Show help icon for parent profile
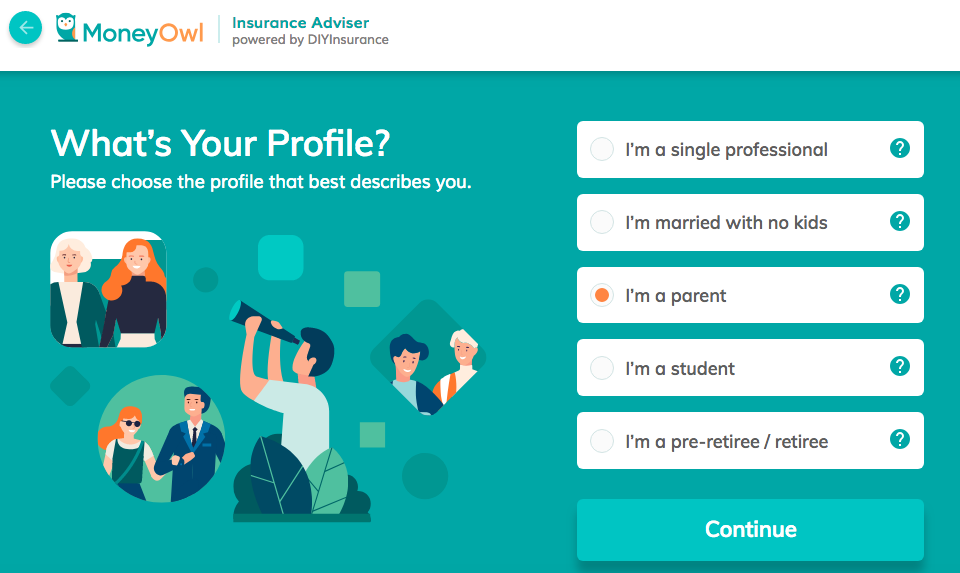The height and width of the screenshot is (573, 960). [900, 295]
